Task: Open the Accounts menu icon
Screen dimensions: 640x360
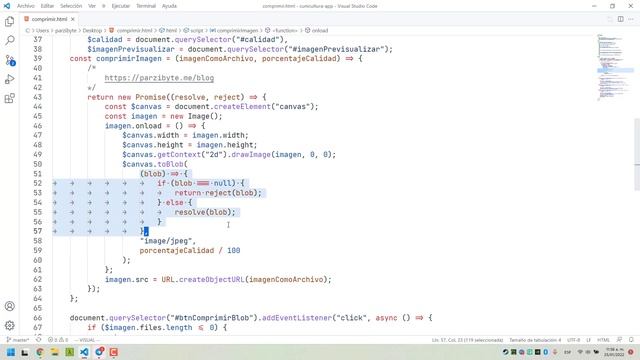Action: pos(9,306)
